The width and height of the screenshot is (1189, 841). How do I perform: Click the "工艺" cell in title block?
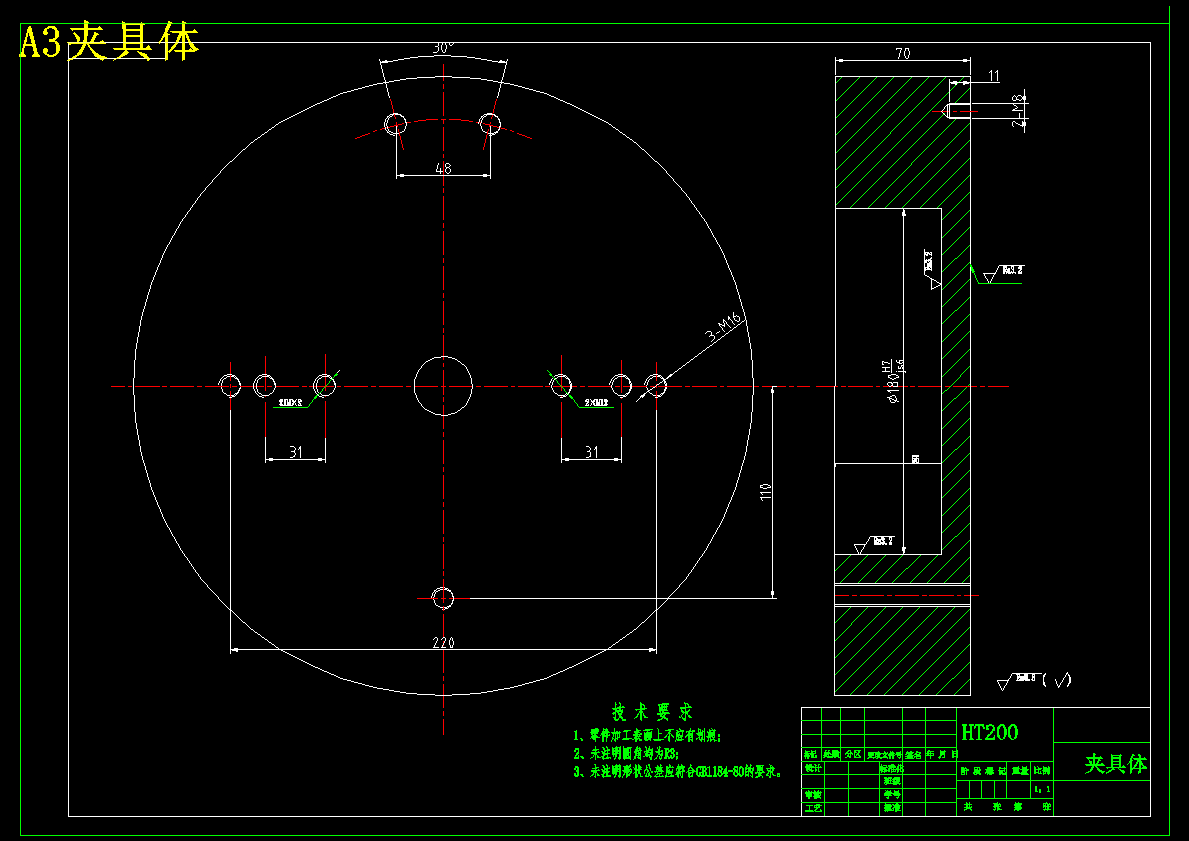[x=813, y=808]
